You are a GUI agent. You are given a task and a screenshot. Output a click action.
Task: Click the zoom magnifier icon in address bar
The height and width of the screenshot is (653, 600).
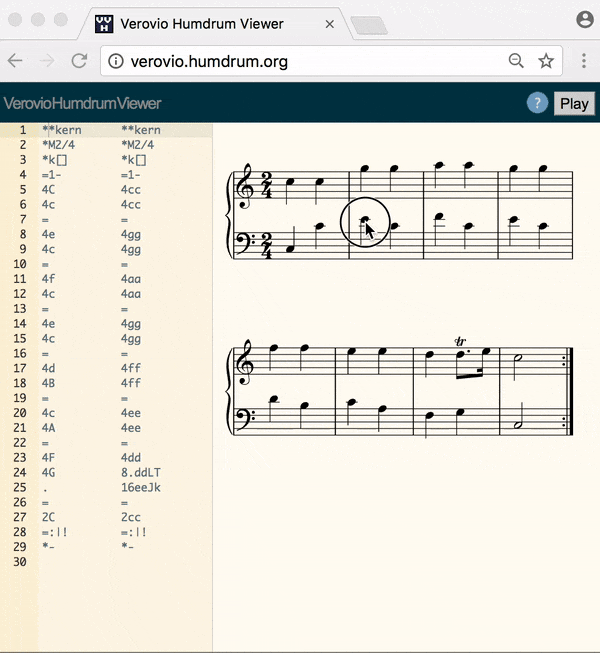tap(516, 61)
